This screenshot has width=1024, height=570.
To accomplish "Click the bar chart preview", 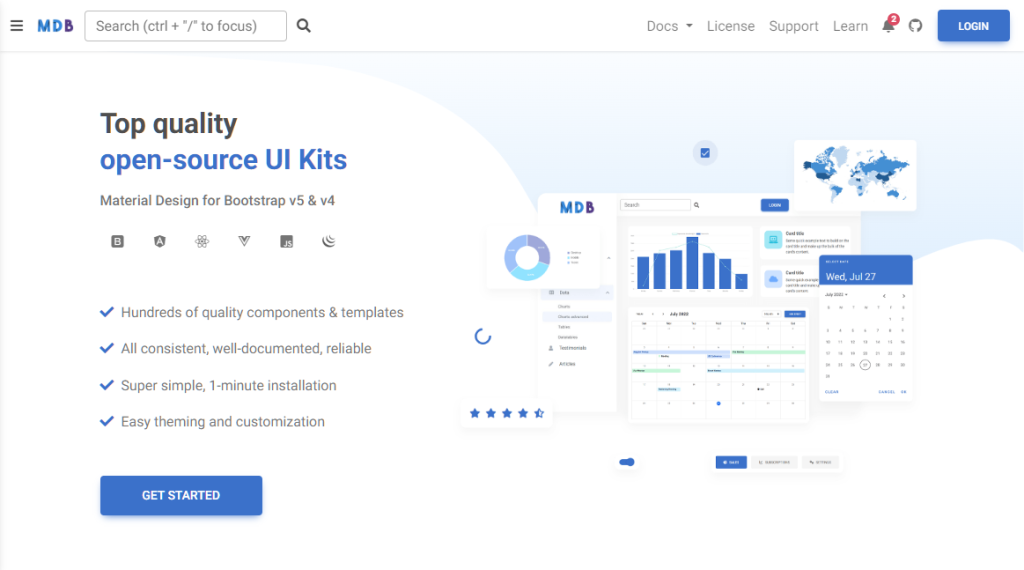I will tap(690, 261).
